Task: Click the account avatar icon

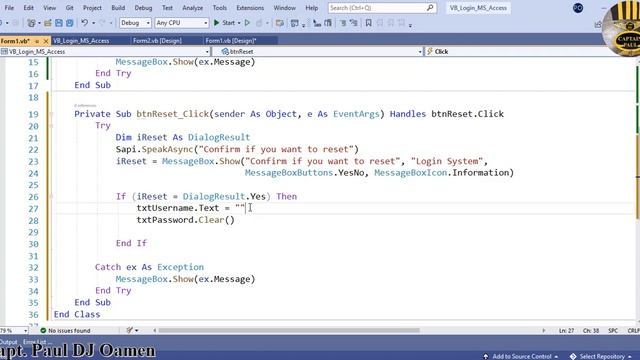Action: (x=578, y=8)
